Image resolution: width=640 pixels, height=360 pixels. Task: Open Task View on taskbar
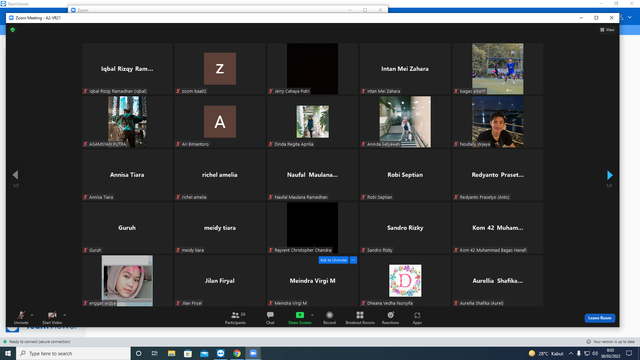[154, 353]
